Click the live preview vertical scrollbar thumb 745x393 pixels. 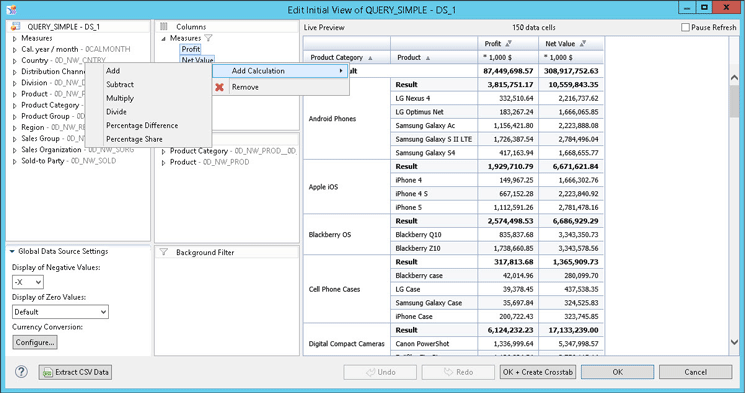[x=734, y=101]
